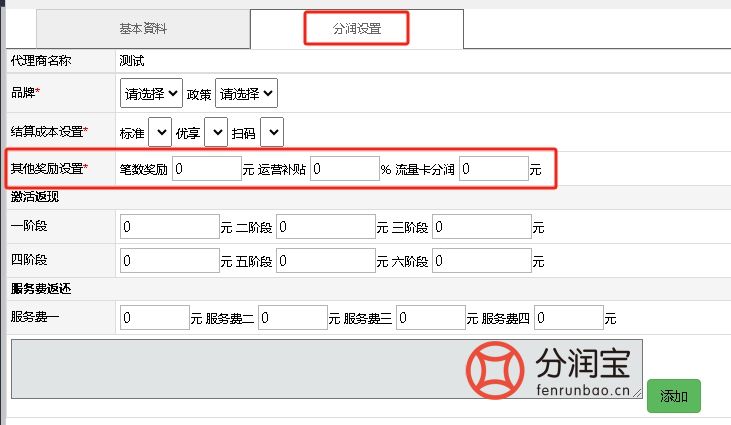The width and height of the screenshot is (731, 425).
Task: Select the 流量卡分润 input box
Action: tap(493, 169)
